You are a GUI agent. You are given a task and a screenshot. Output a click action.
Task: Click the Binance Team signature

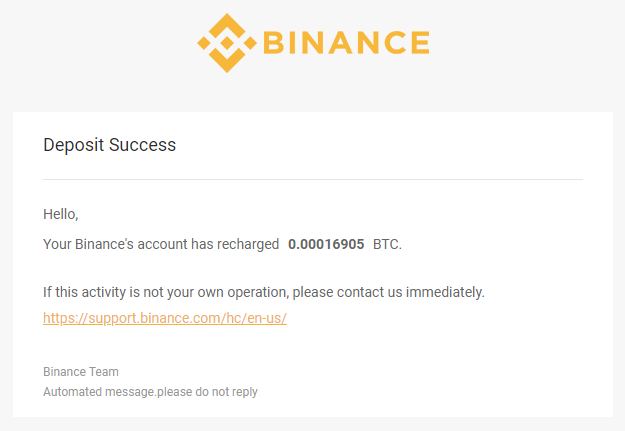81,372
